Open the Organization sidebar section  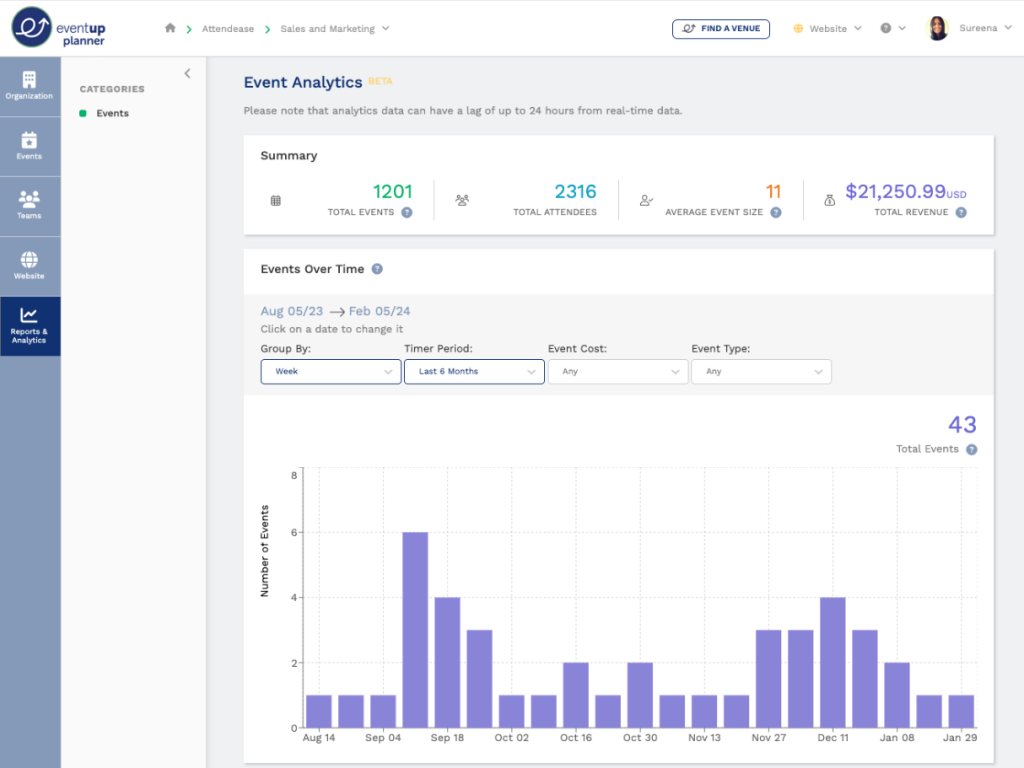point(29,86)
